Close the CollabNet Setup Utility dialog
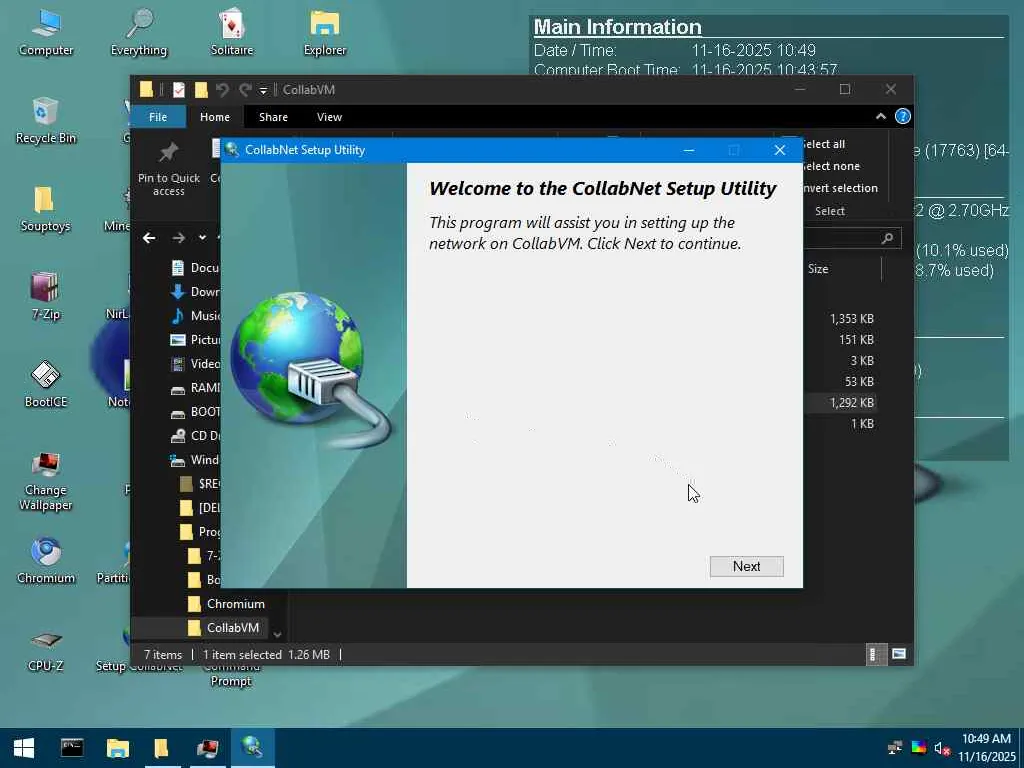Viewport: 1024px width, 768px height. [x=780, y=150]
